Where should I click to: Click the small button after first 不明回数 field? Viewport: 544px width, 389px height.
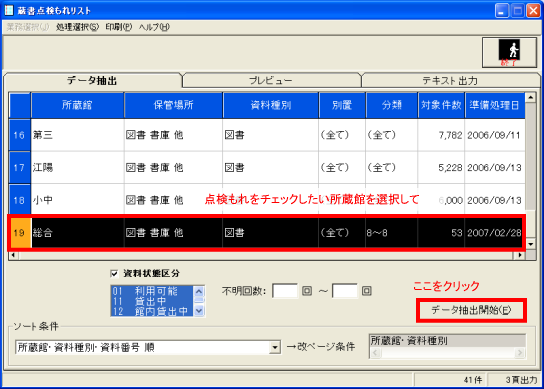pyautogui.click(x=307, y=291)
